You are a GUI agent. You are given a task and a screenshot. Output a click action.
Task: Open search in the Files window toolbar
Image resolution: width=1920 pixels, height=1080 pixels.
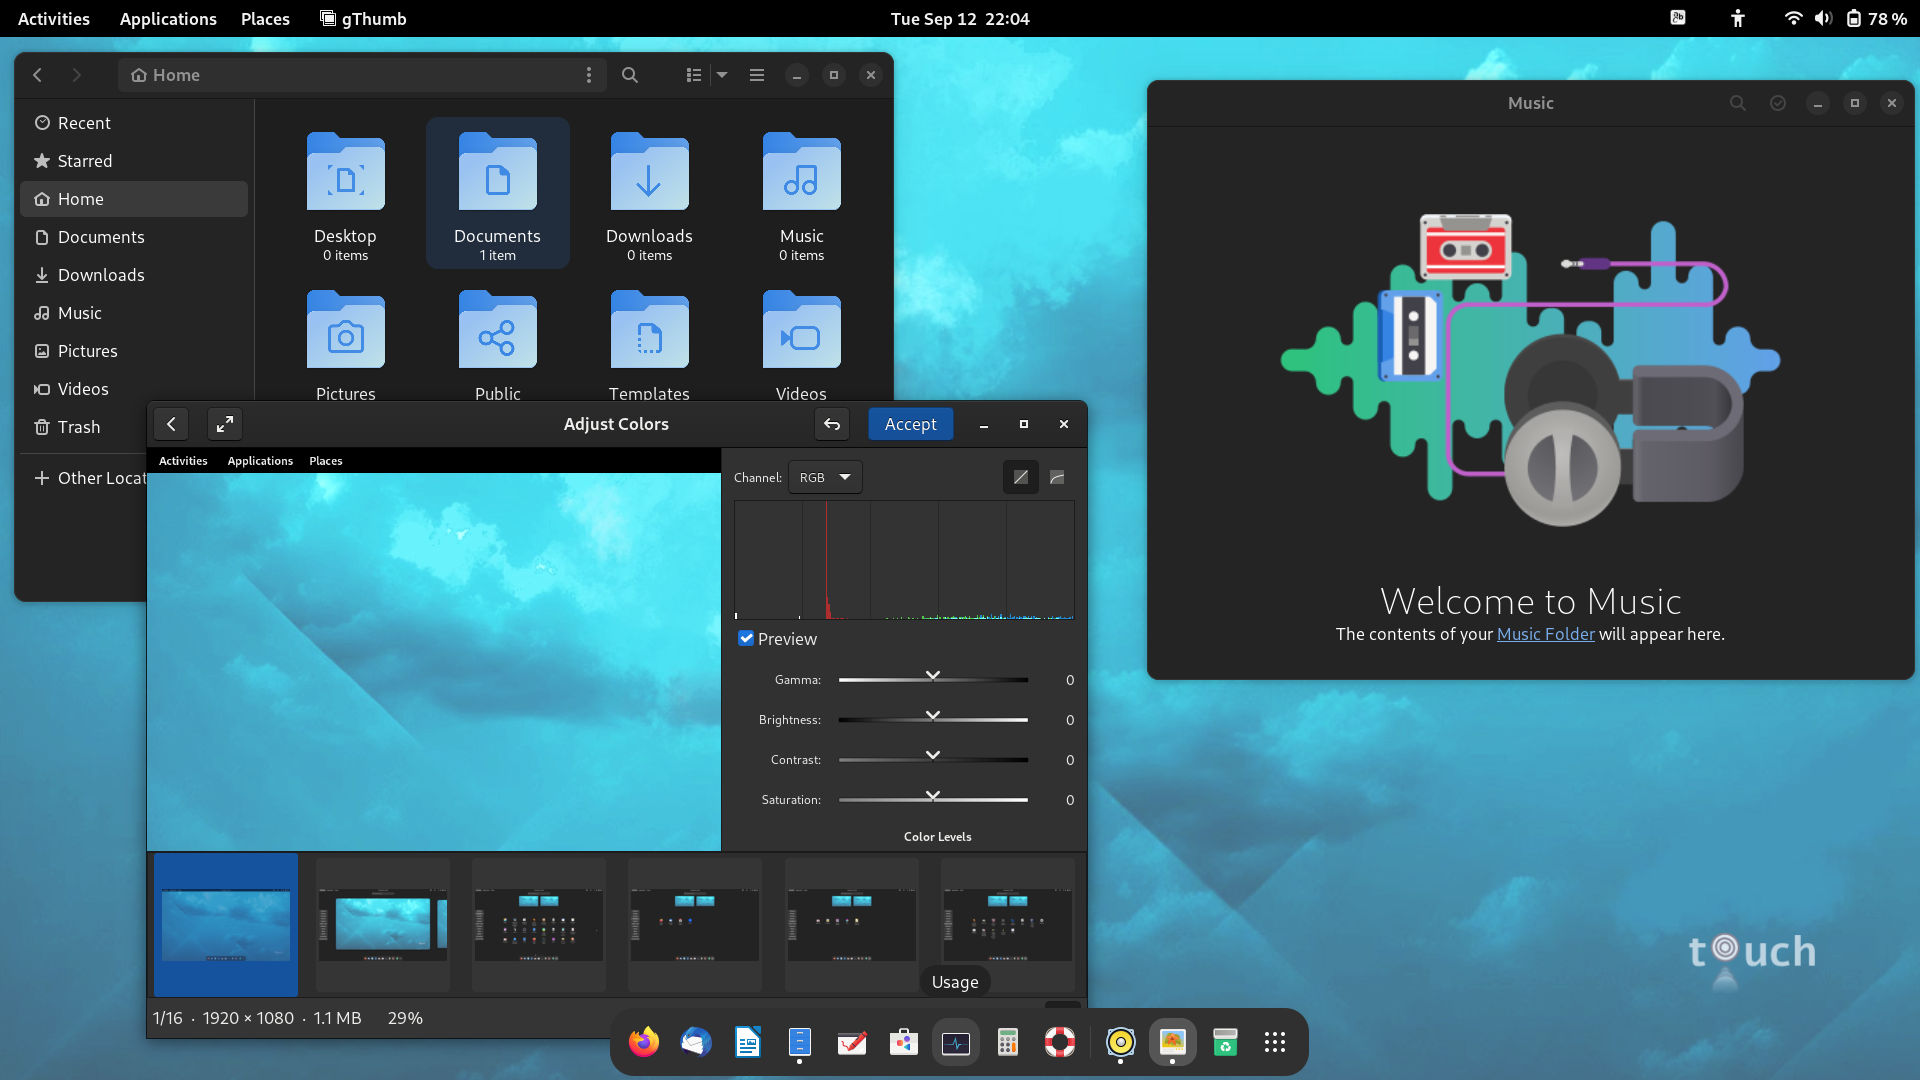[x=630, y=75]
